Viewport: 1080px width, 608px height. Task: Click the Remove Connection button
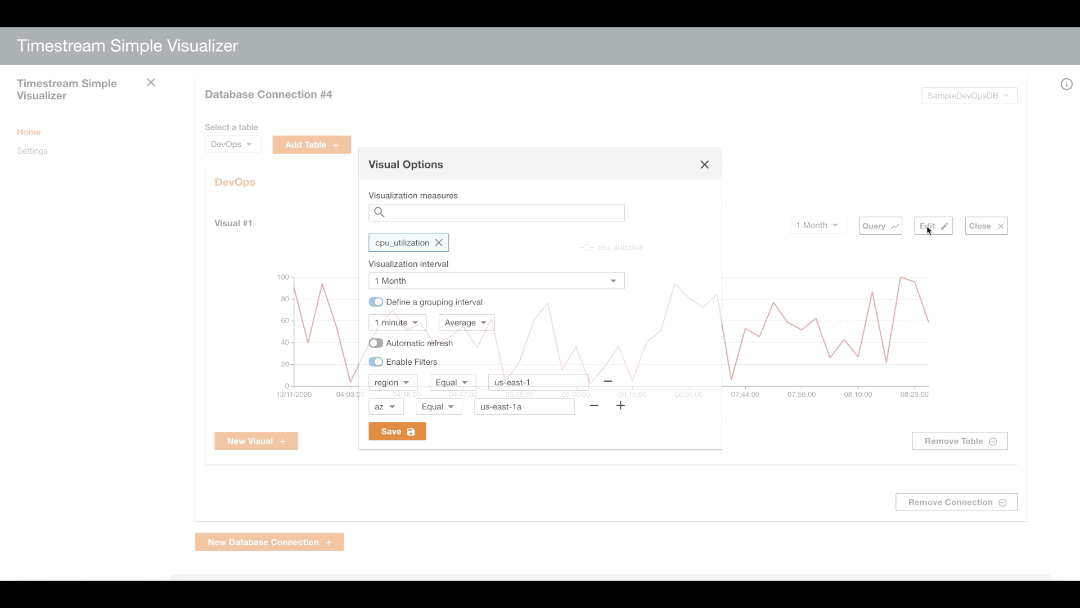(x=956, y=502)
